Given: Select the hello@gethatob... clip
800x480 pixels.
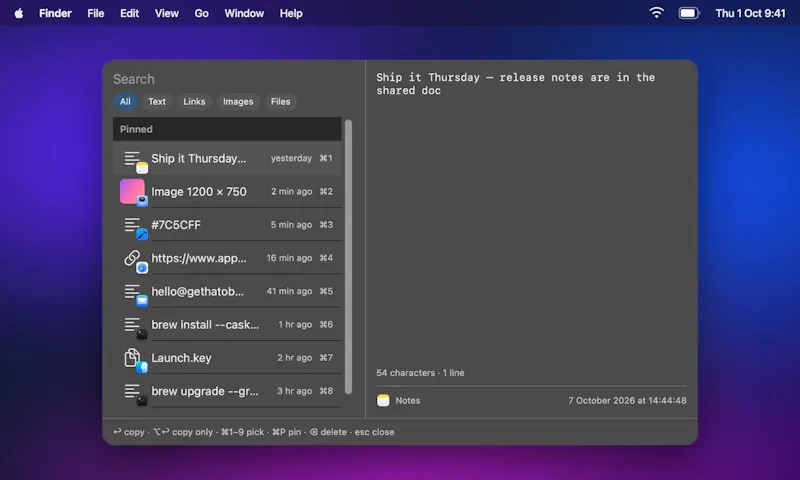Looking at the screenshot, I should pos(227,291).
